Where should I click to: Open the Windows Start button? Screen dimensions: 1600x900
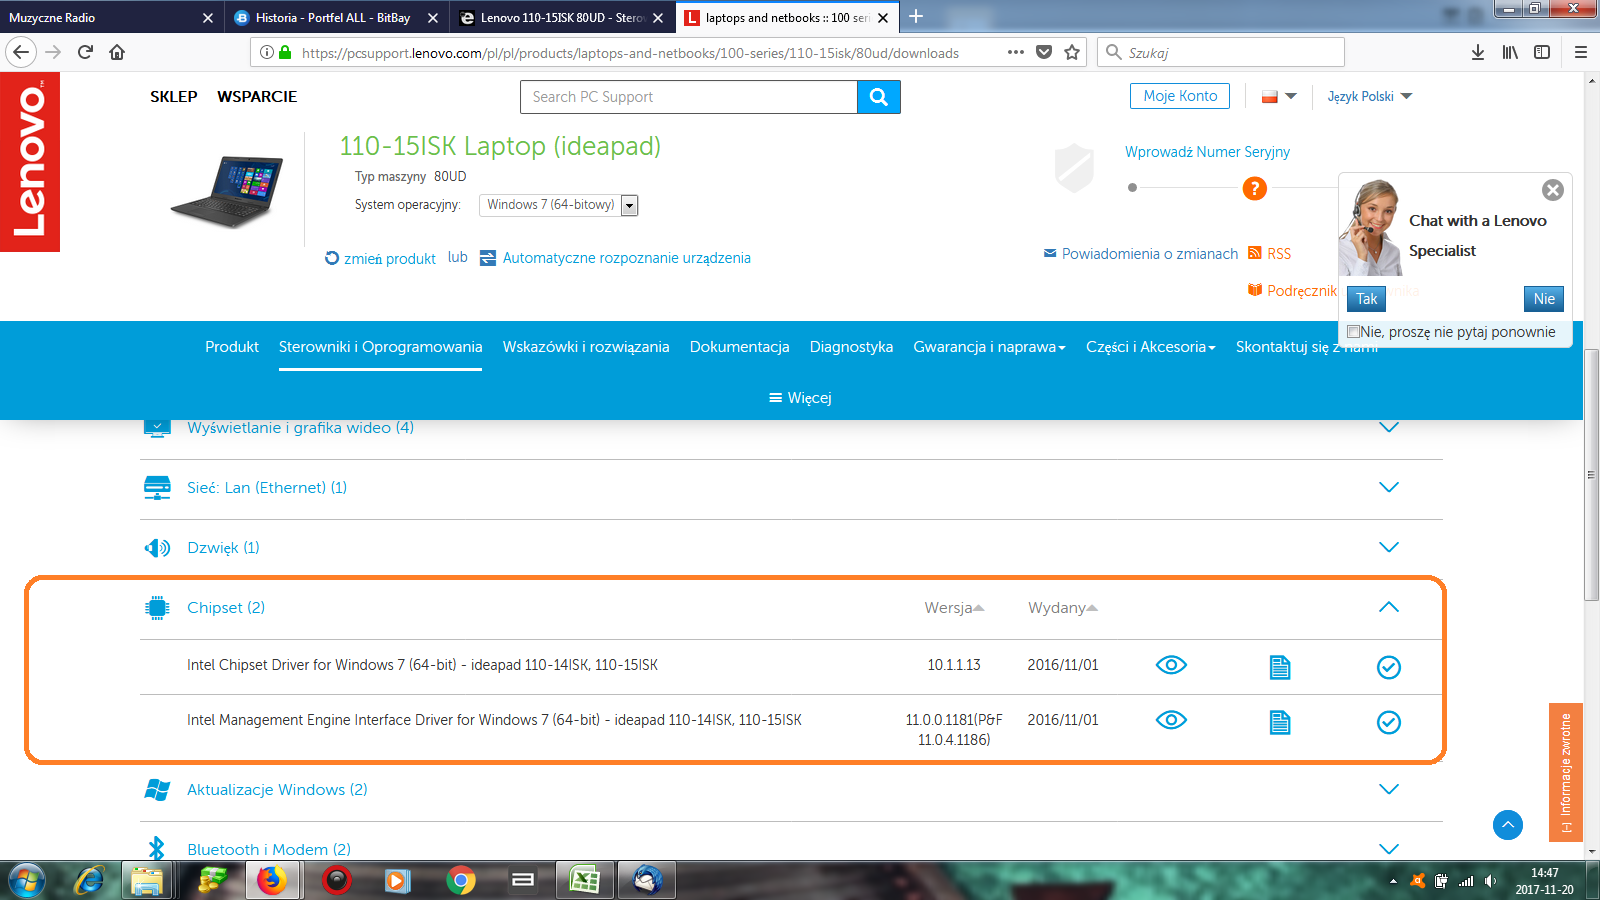[x=27, y=880]
